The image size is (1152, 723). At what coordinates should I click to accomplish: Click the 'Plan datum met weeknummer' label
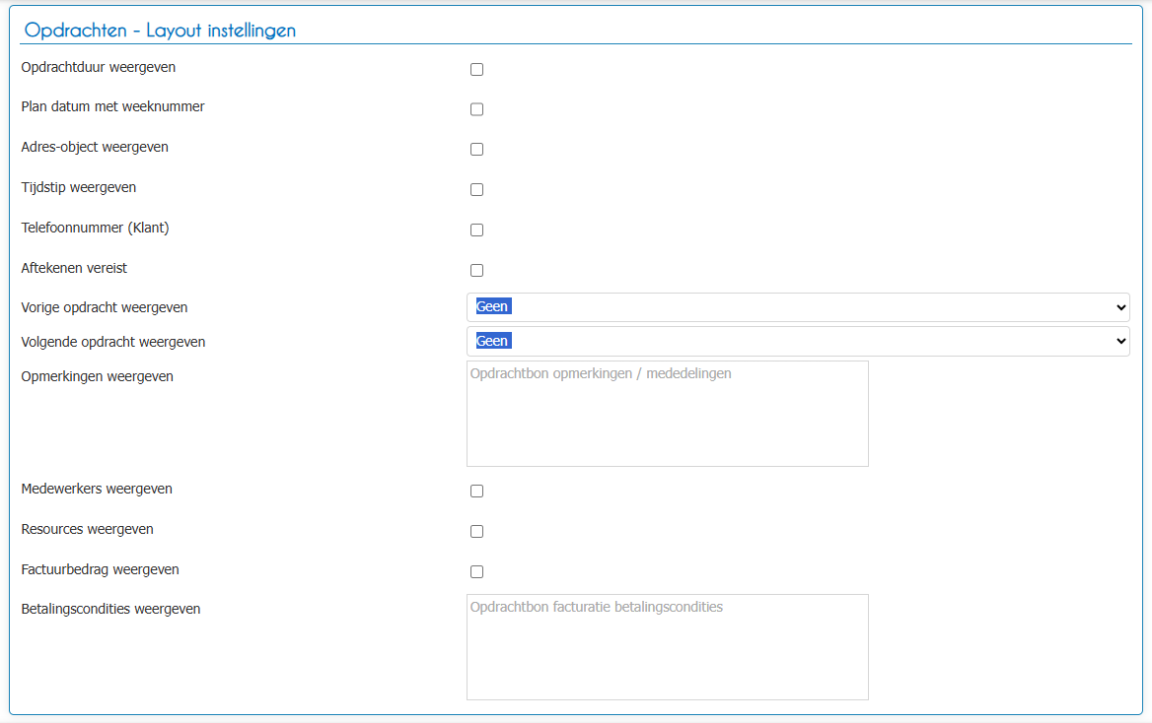point(112,107)
